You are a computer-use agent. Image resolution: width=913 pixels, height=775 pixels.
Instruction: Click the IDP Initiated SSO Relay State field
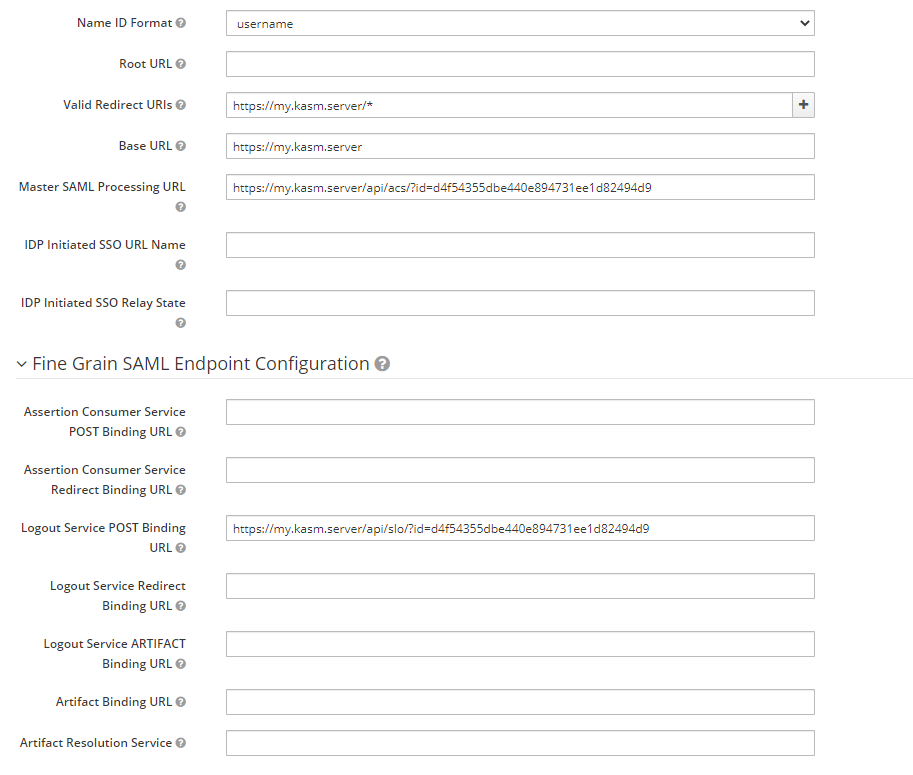coord(520,303)
